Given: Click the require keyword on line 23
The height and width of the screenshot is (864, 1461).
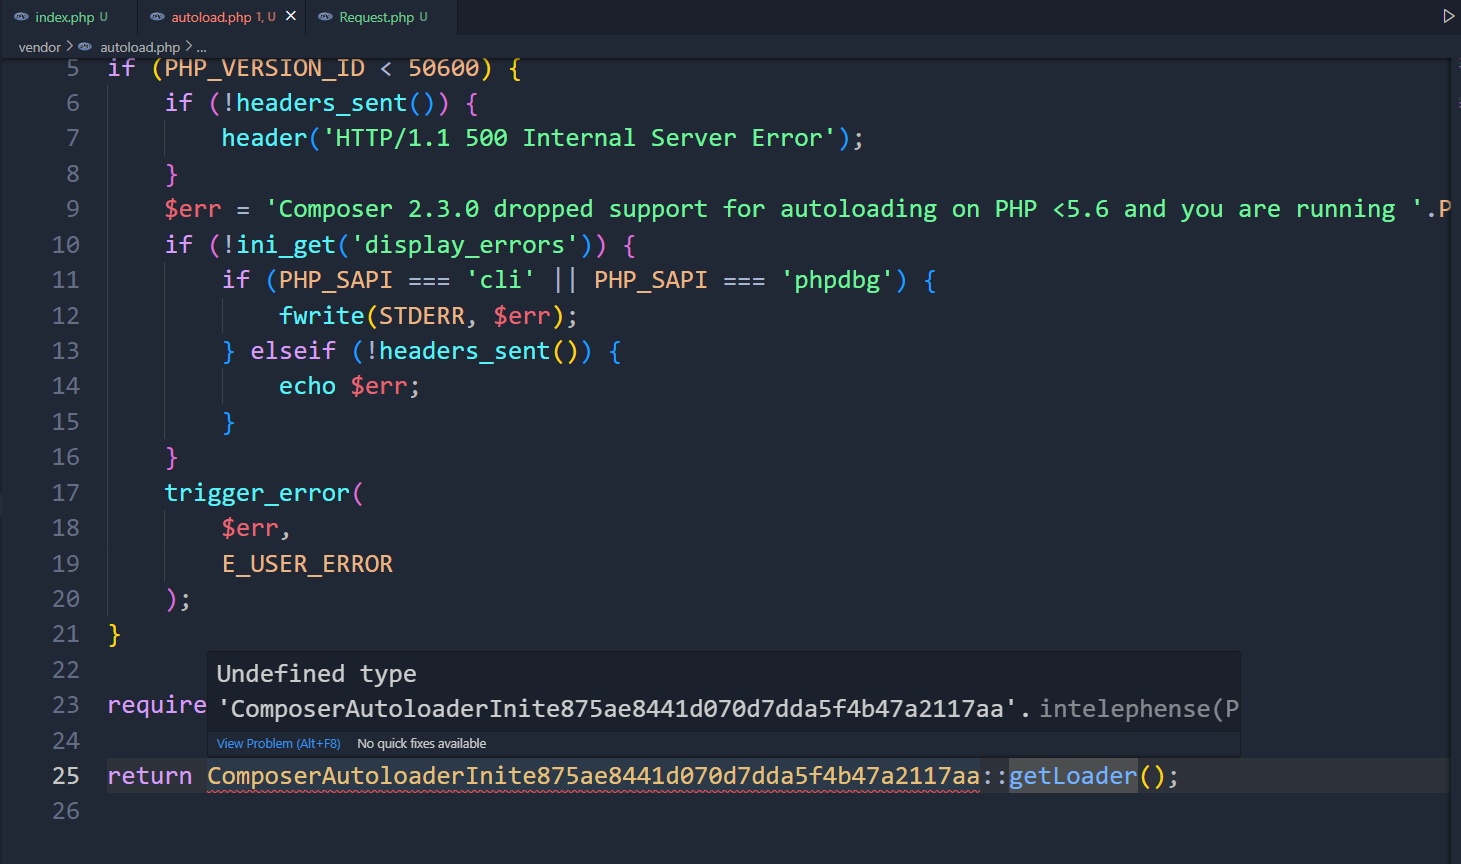Looking at the screenshot, I should [157, 705].
